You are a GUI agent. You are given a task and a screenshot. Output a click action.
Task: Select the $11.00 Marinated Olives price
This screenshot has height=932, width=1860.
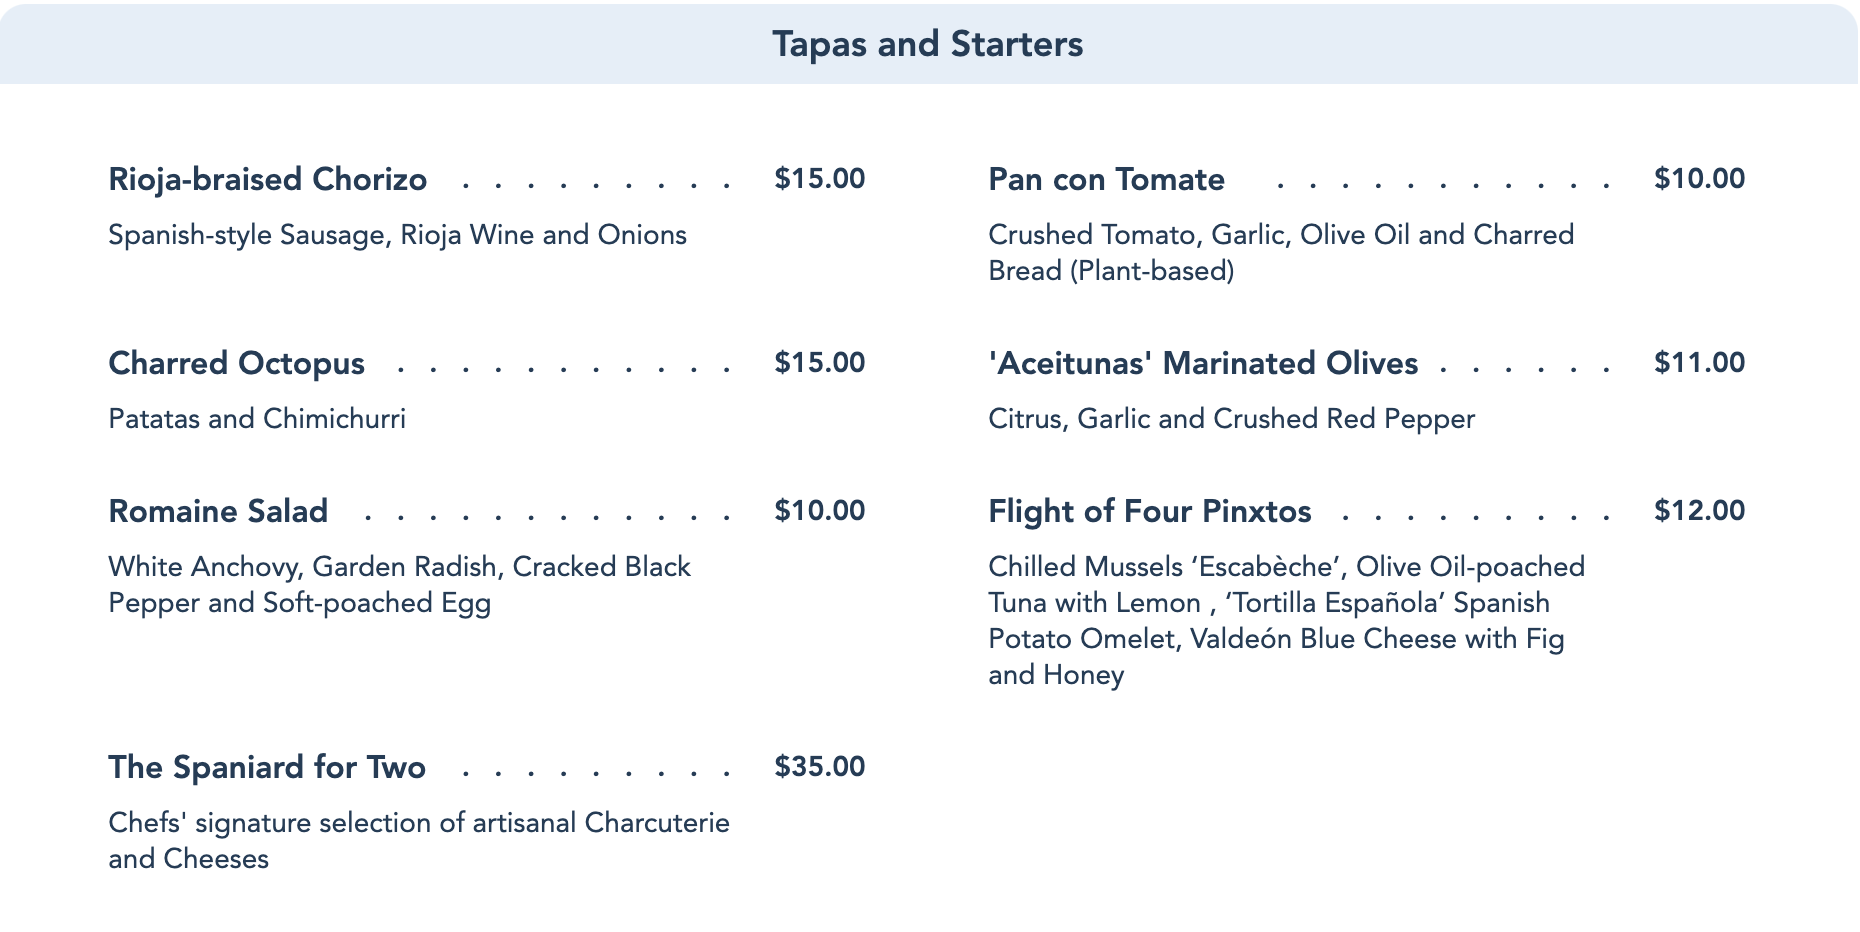coord(1699,363)
